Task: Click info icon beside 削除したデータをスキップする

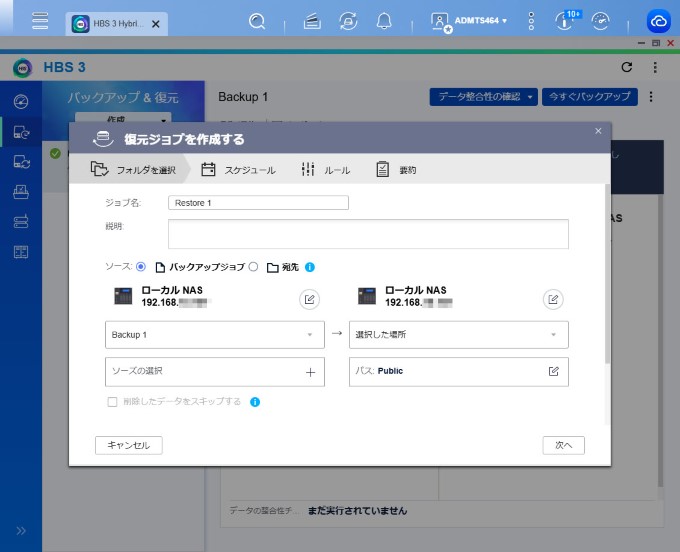Action: [x=255, y=402]
